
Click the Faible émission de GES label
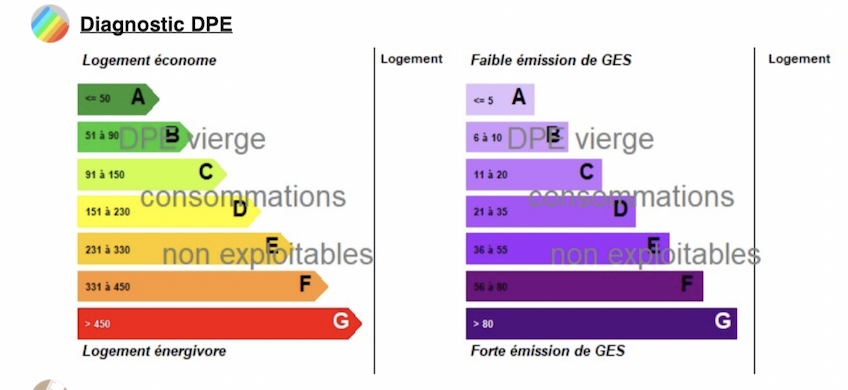click(551, 60)
